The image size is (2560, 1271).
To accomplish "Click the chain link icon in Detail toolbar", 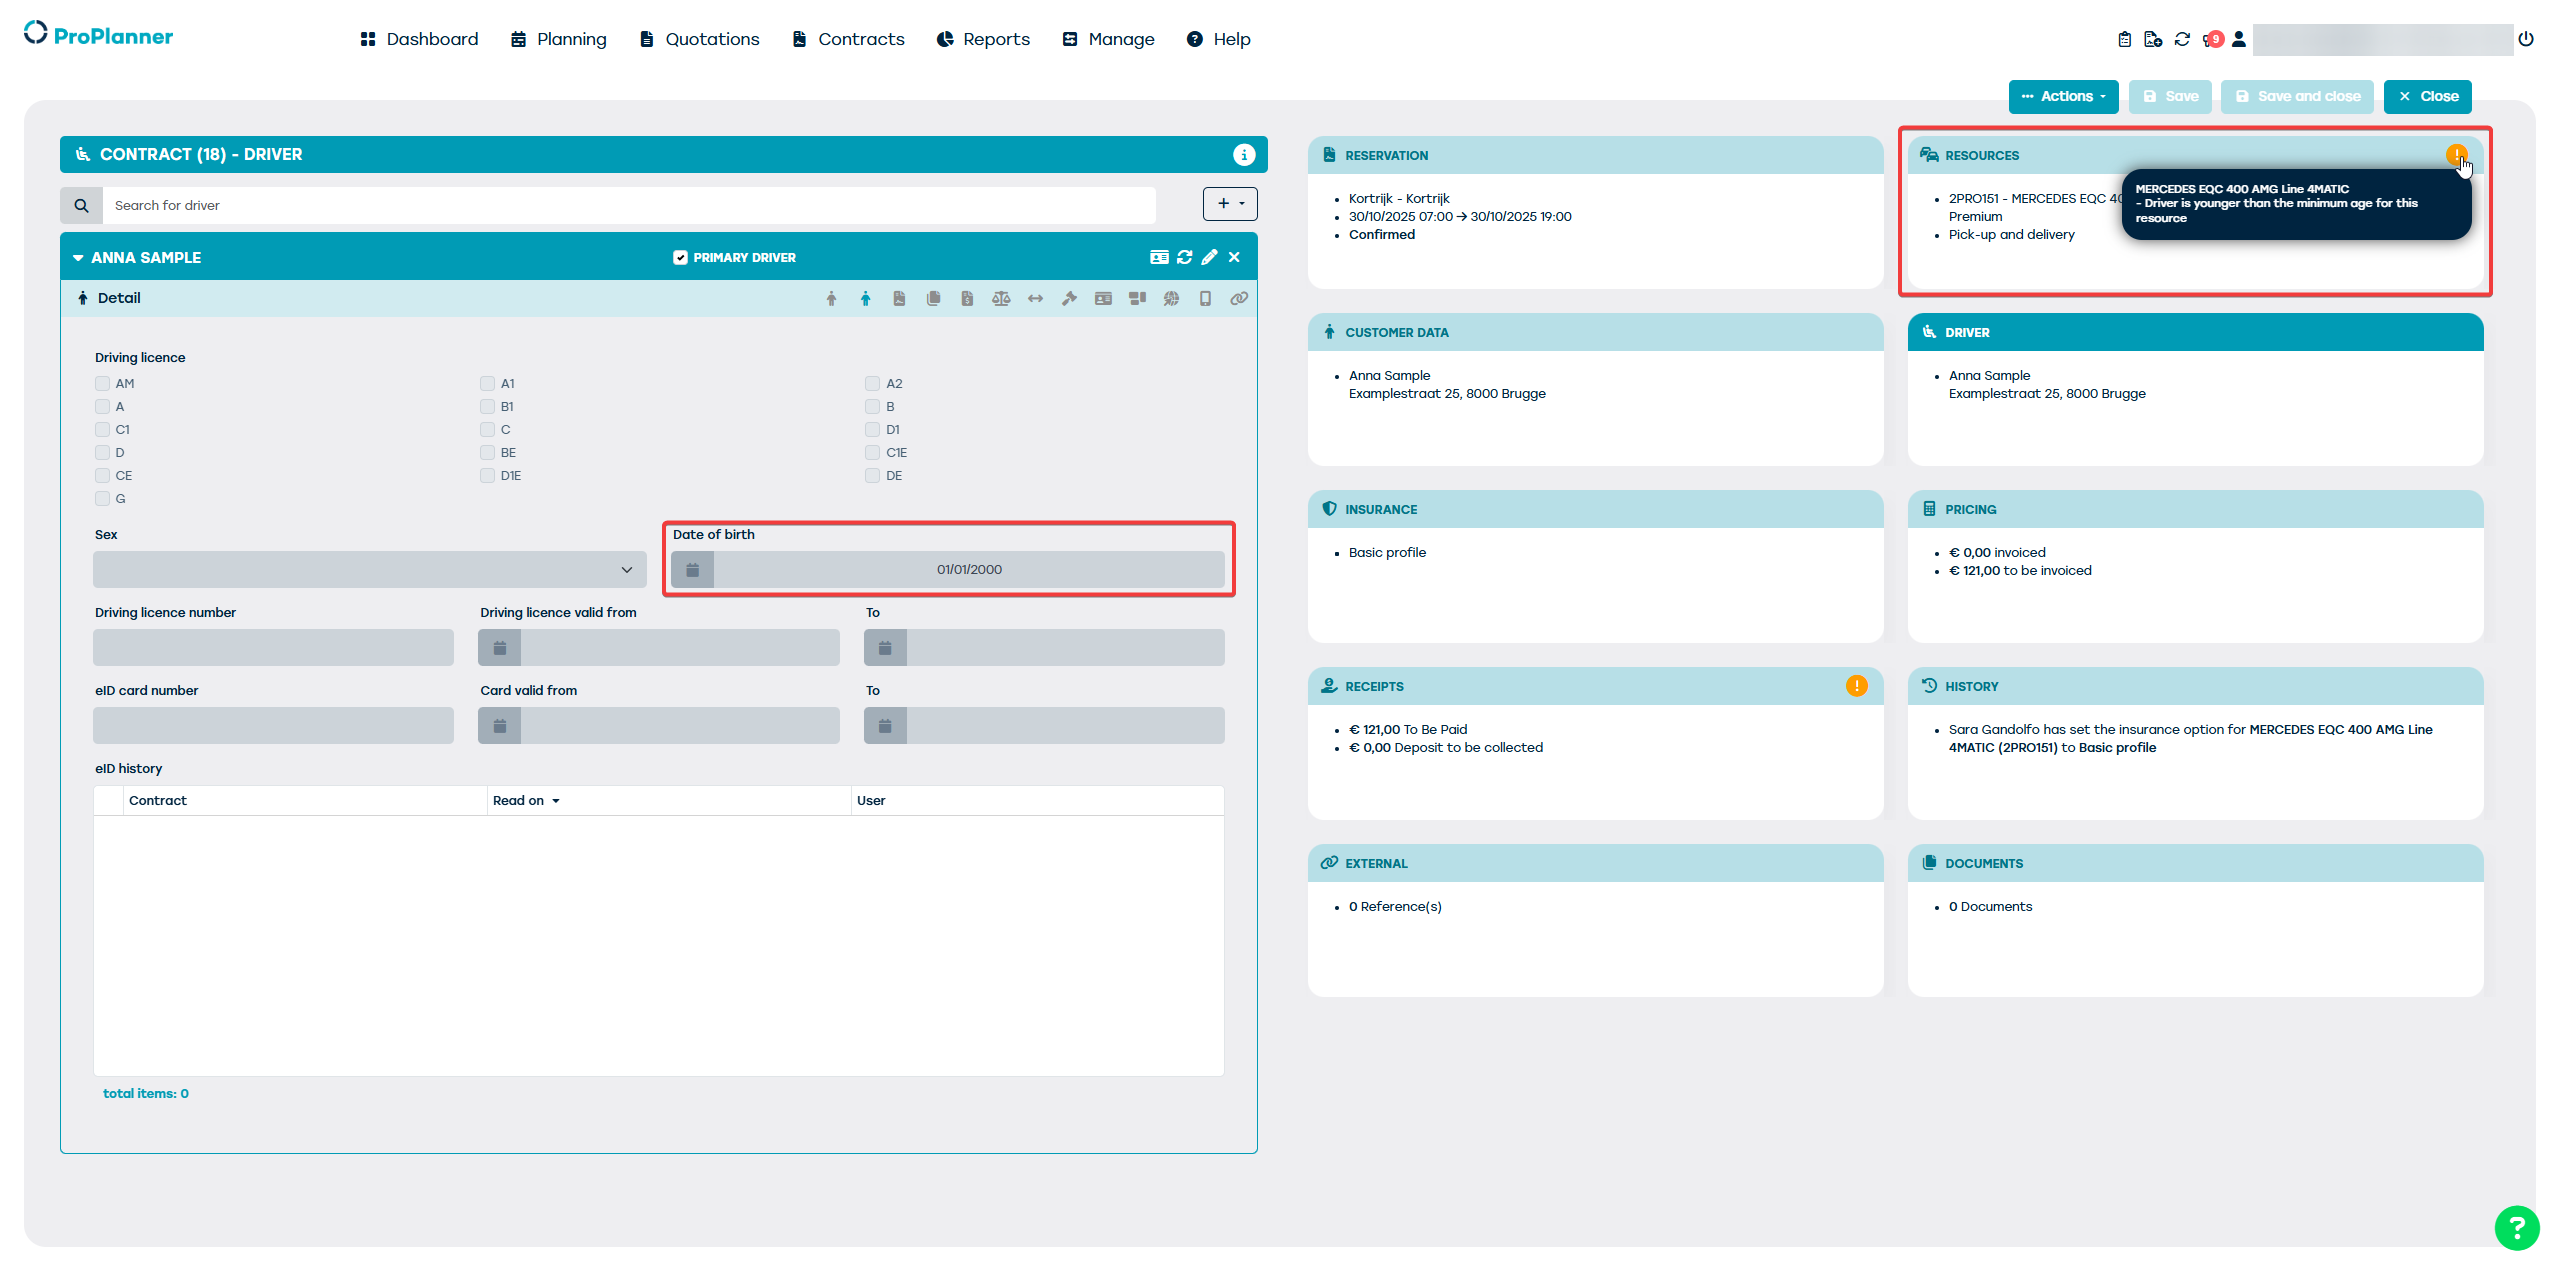I will coord(1239,298).
